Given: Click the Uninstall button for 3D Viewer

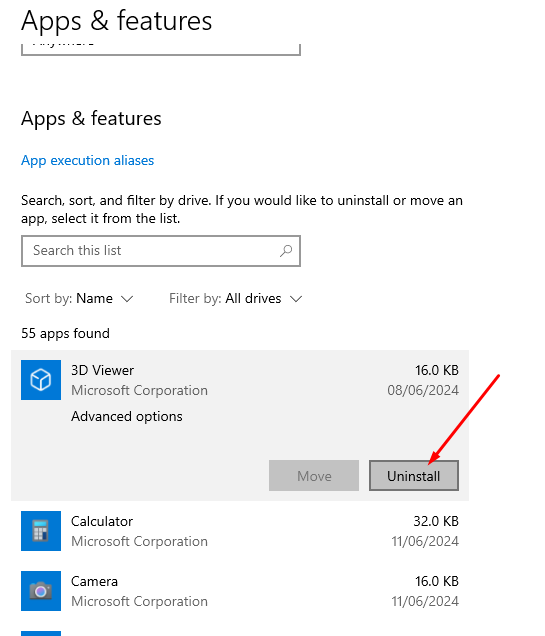Looking at the screenshot, I should 414,475.
